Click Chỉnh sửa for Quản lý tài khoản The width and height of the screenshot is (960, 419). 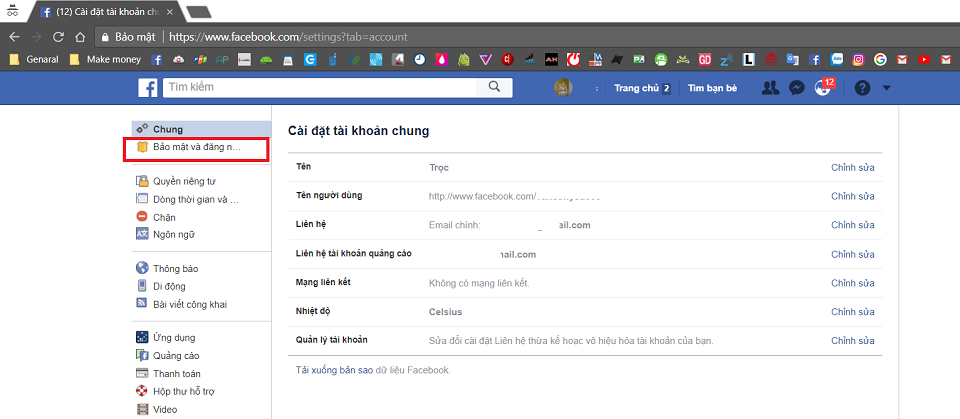click(852, 341)
